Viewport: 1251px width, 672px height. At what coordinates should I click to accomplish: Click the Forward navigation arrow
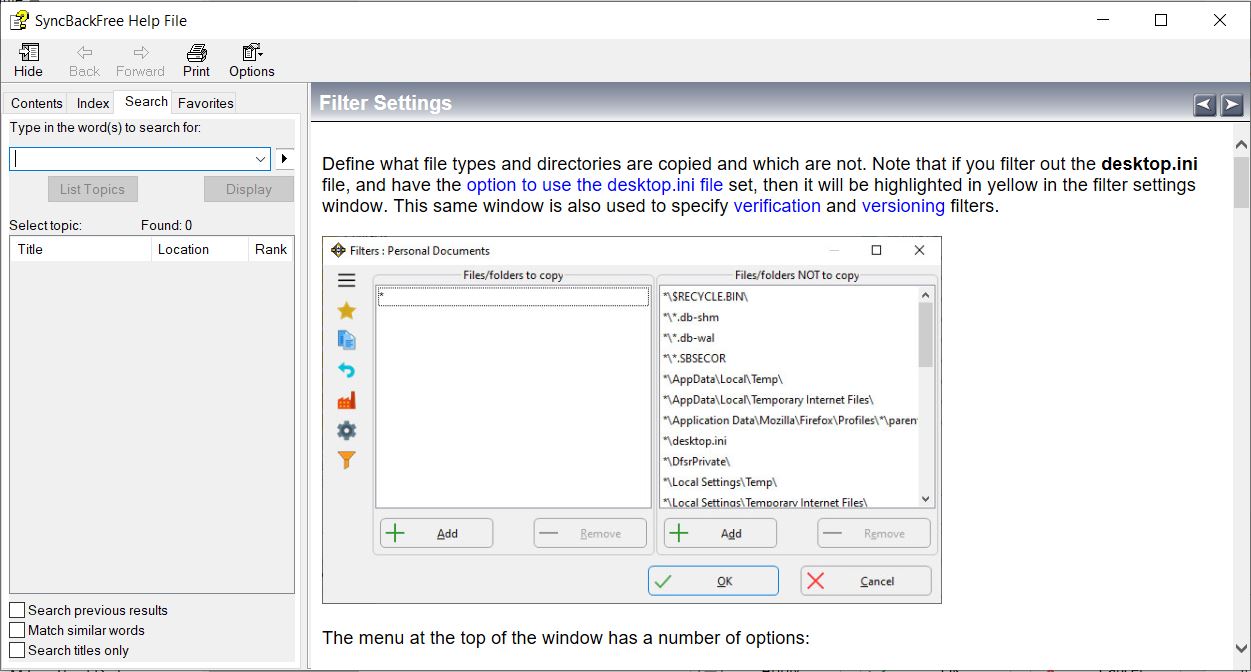(140, 61)
